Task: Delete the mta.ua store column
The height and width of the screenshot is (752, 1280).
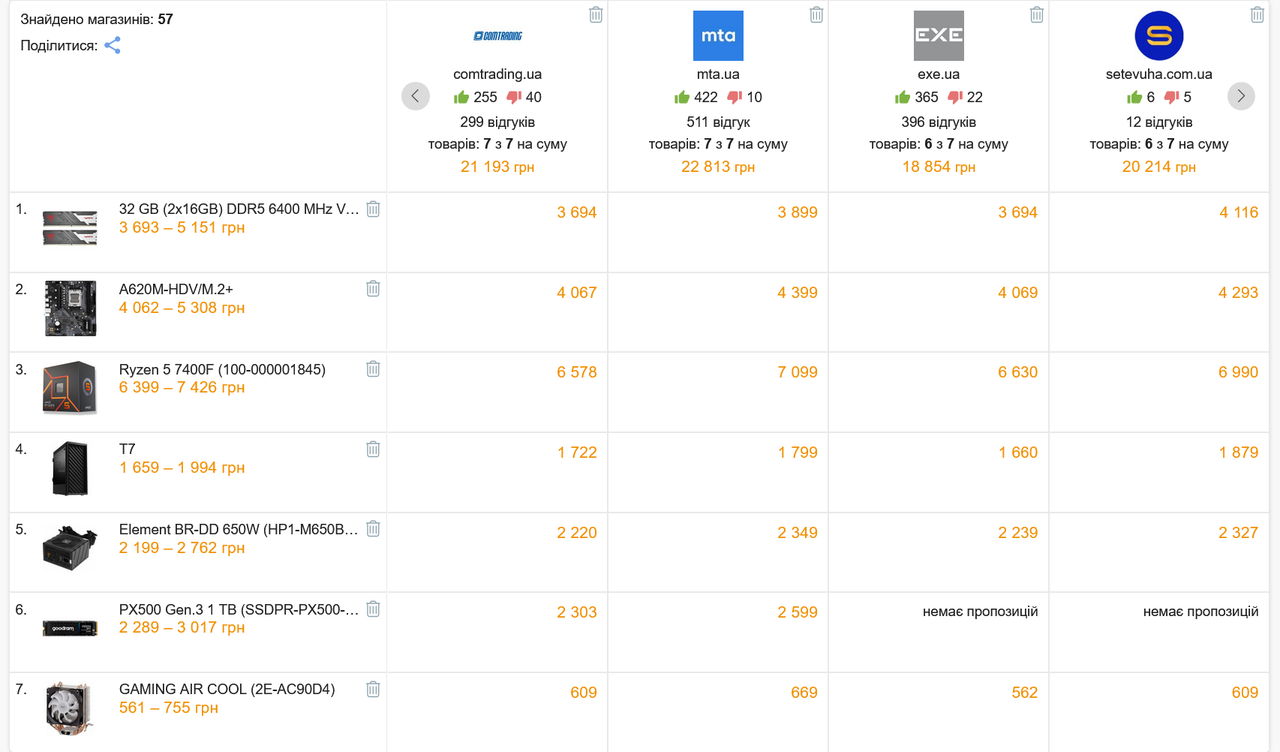Action: (x=817, y=15)
